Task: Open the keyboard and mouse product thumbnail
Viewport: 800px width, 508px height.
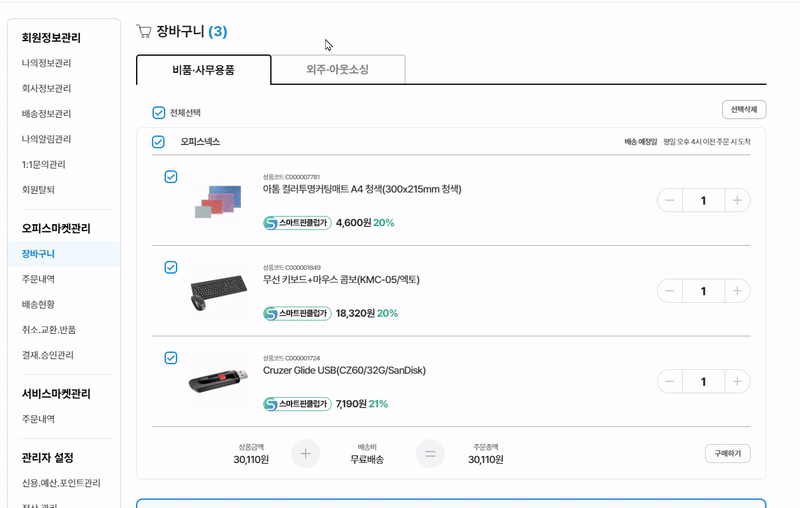Action: click(x=219, y=290)
